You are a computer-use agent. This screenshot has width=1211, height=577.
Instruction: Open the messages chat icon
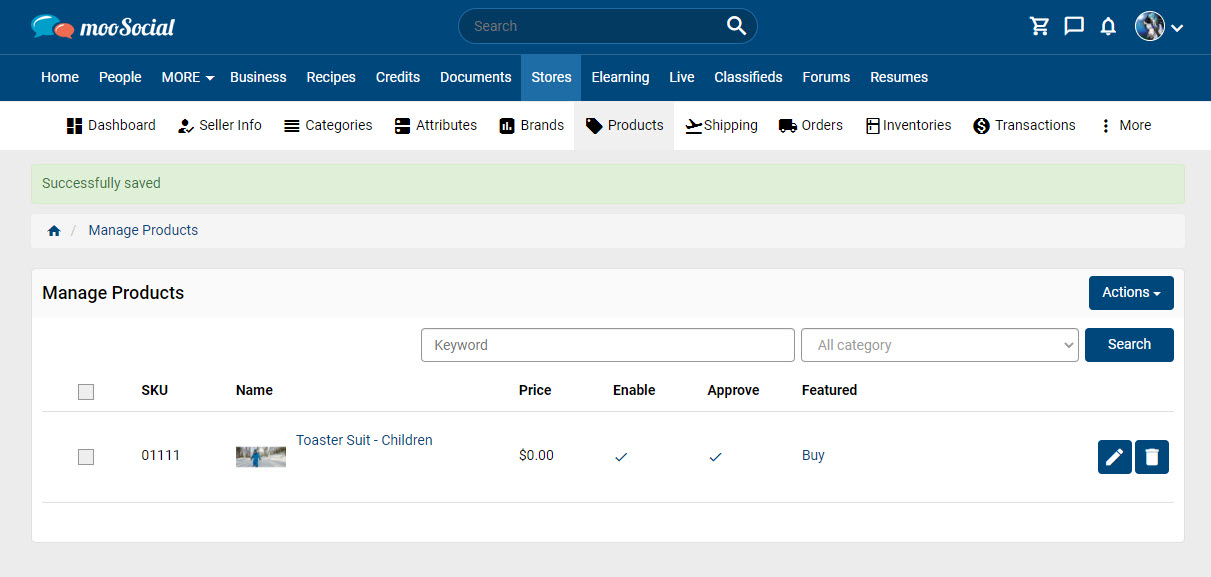pos(1074,27)
